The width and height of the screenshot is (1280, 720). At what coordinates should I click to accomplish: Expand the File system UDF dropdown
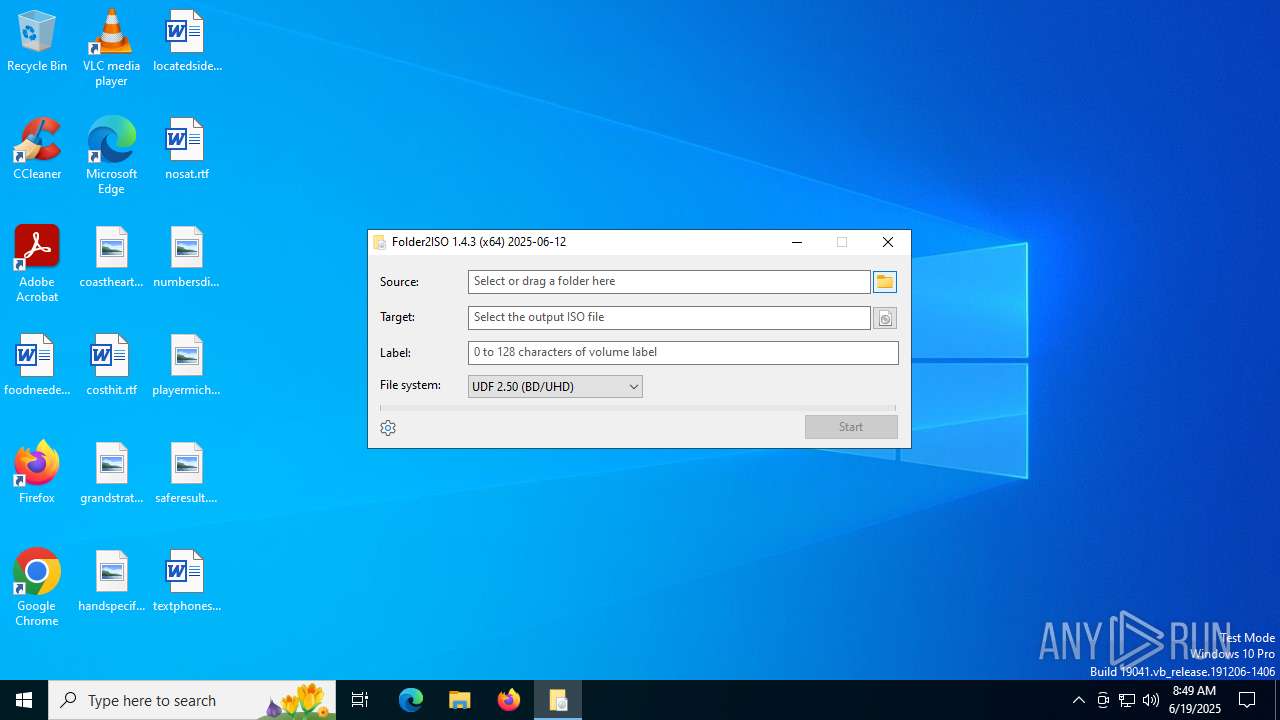pyautogui.click(x=555, y=387)
